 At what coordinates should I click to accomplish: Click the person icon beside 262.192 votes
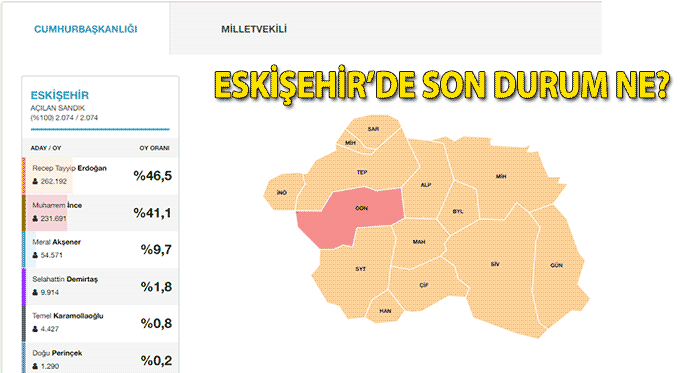tap(35, 182)
